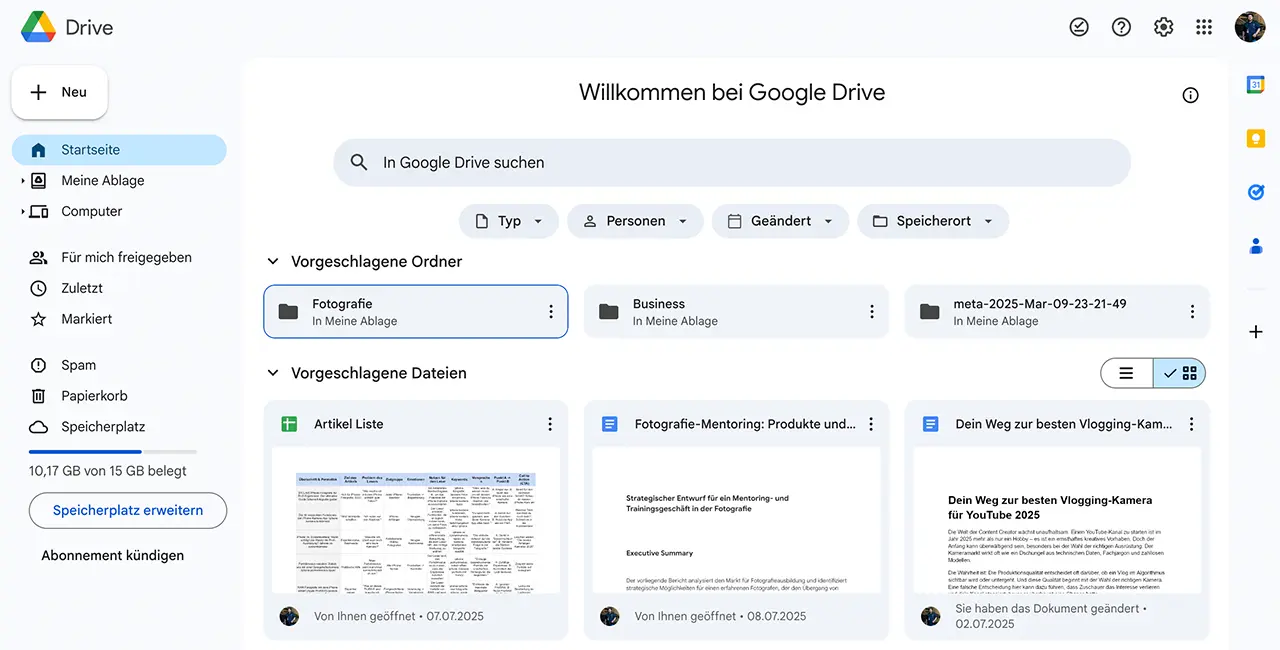1280x650 pixels.
Task: Open more options for Fotografie-Mentoring document
Action: pos(871,424)
